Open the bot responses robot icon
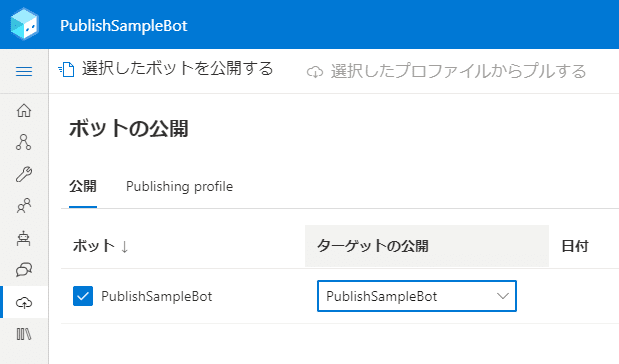Screen dimensions: 619x364 tap(24, 238)
